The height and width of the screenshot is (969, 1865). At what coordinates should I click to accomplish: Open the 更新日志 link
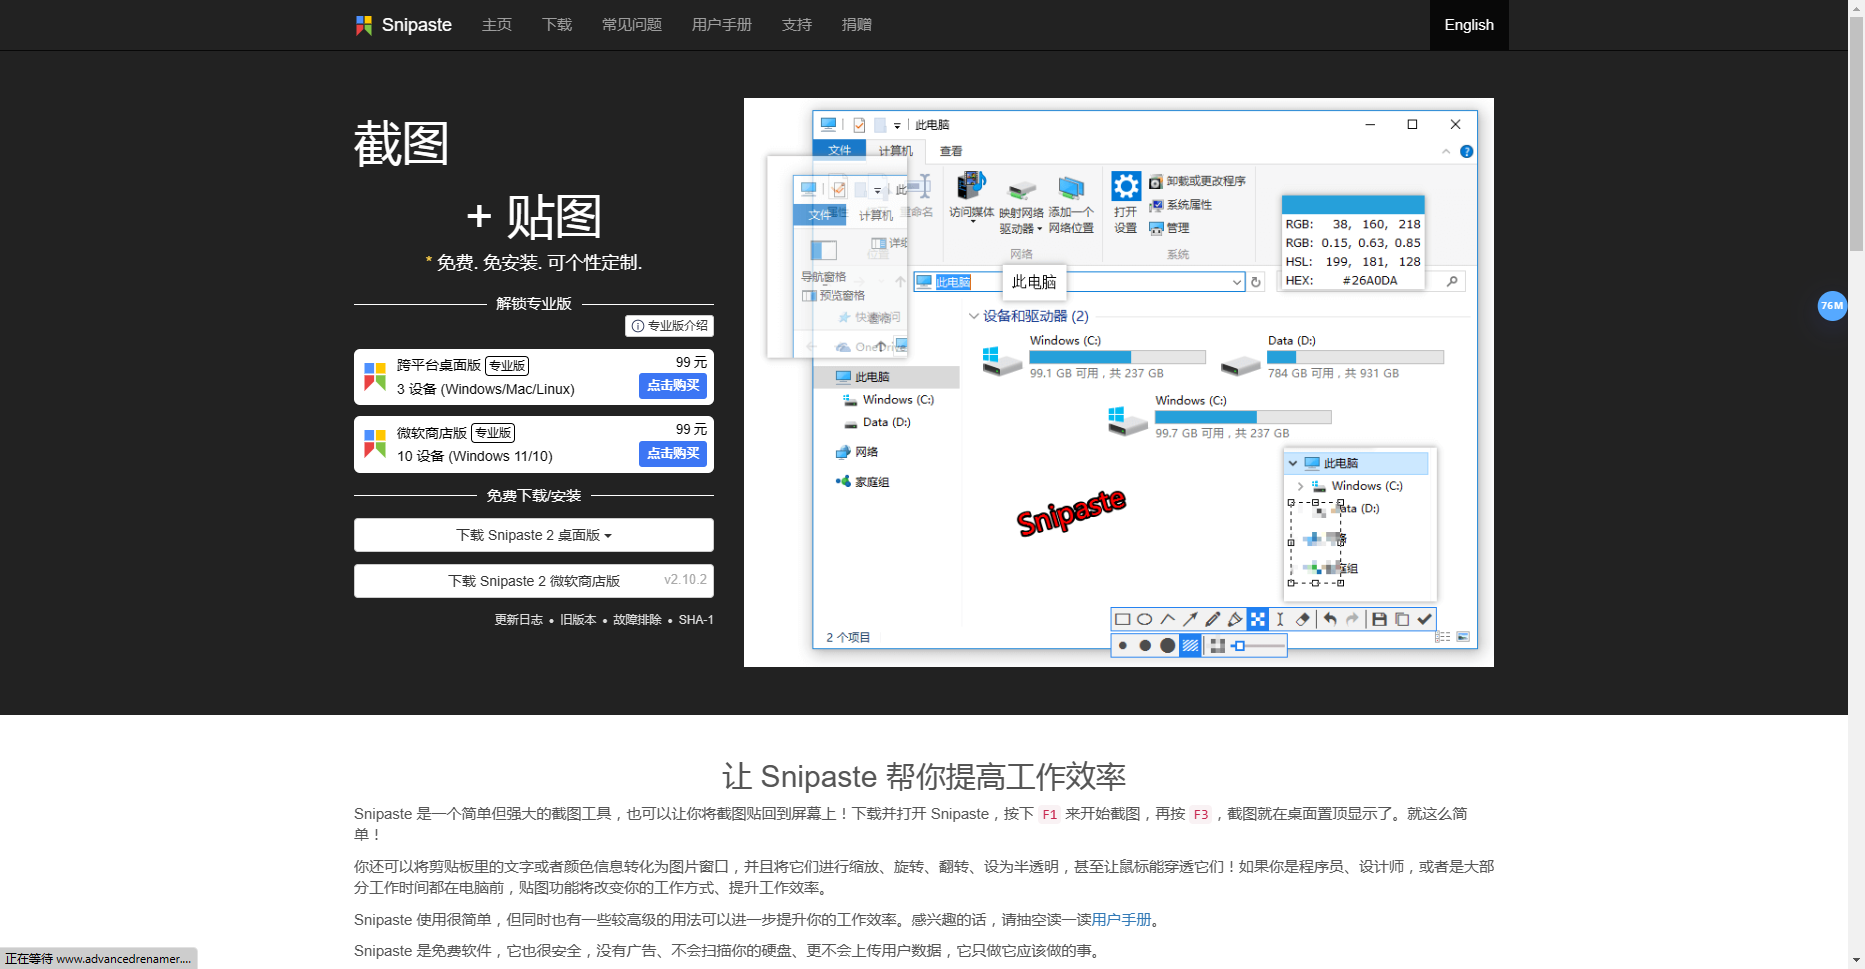(x=518, y=620)
